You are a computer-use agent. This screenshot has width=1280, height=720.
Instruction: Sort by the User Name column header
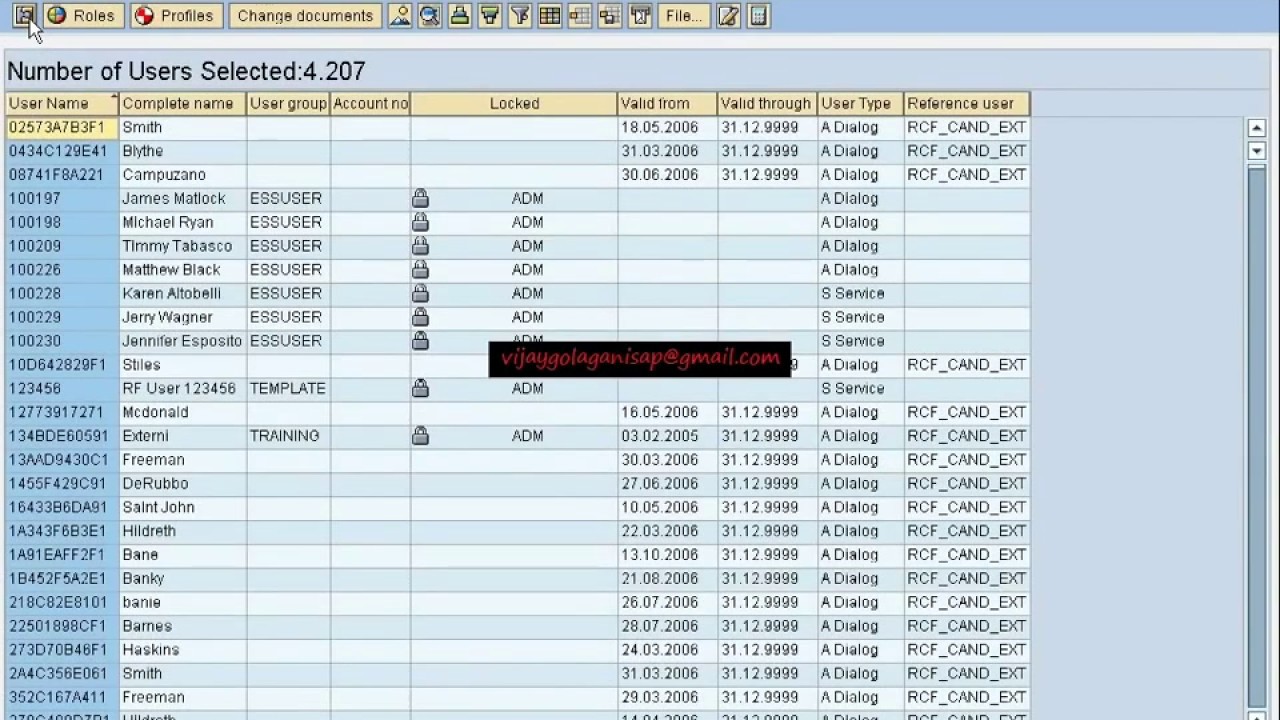click(x=62, y=103)
